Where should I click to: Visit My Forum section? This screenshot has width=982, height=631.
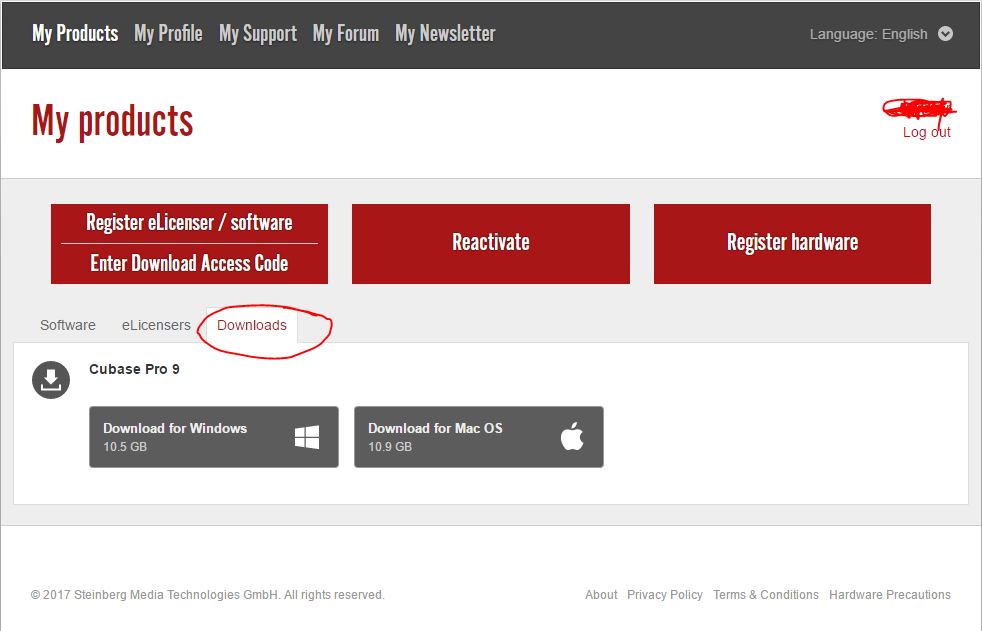[x=346, y=34]
